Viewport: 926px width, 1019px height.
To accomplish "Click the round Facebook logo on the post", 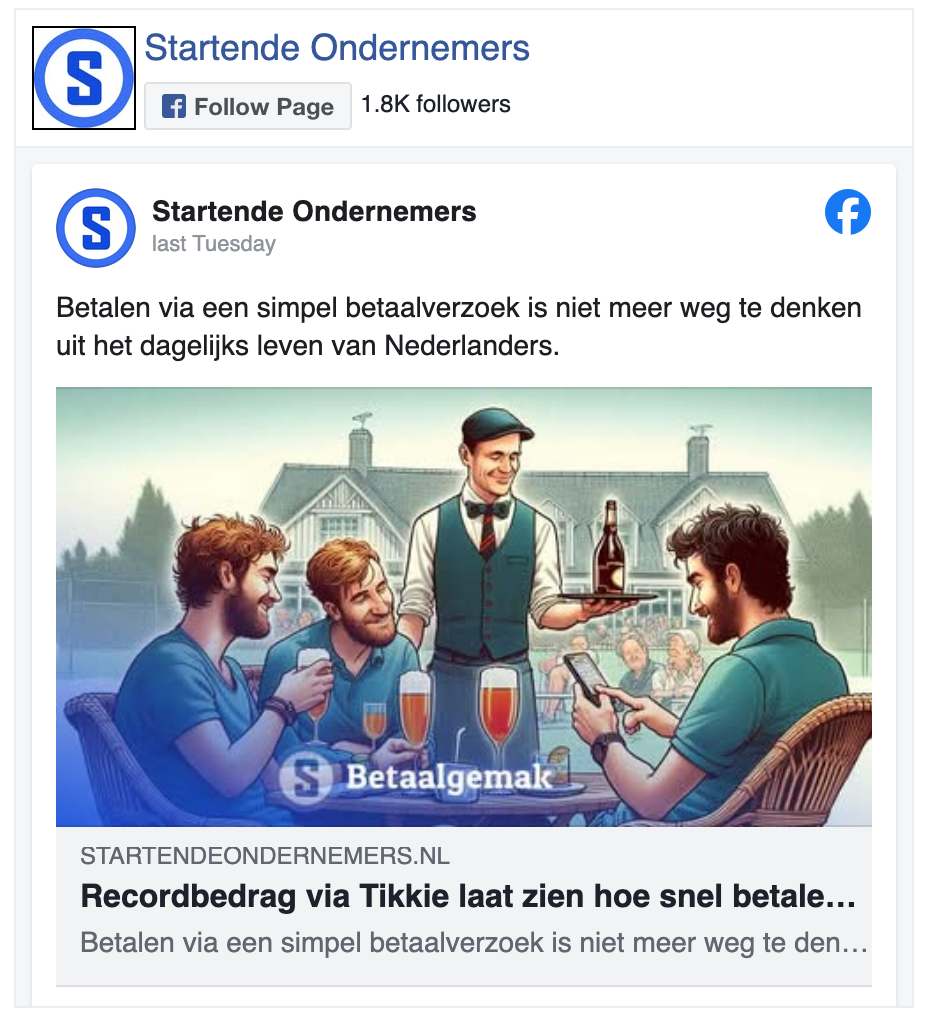I will coord(848,212).
